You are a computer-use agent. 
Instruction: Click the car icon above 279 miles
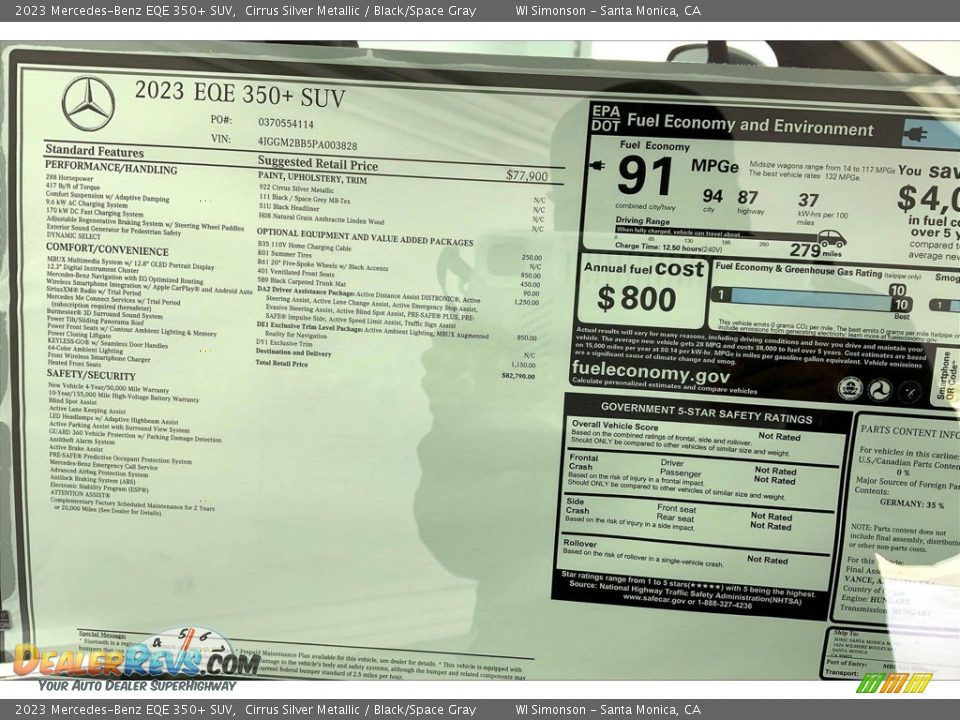coord(831,238)
